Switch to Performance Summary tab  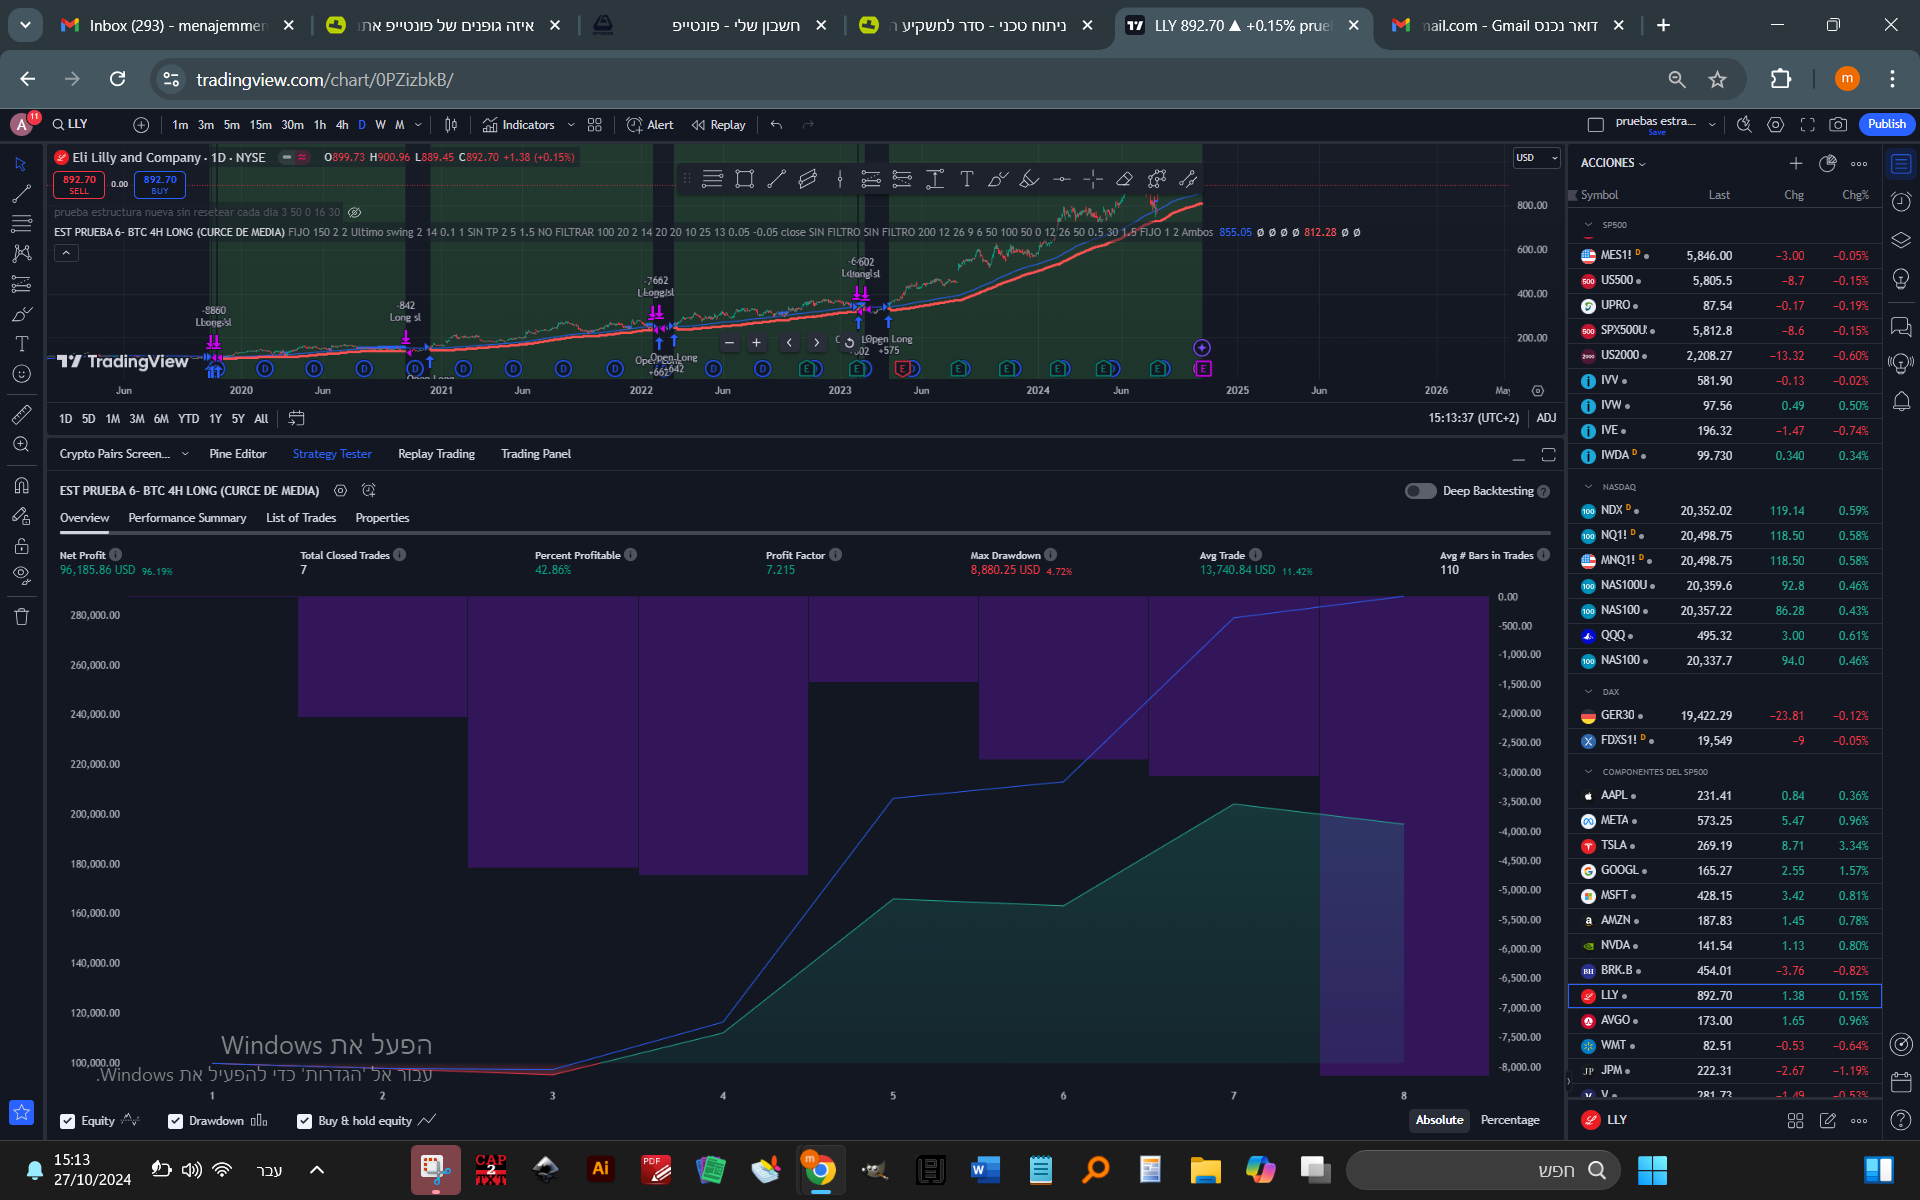point(187,518)
